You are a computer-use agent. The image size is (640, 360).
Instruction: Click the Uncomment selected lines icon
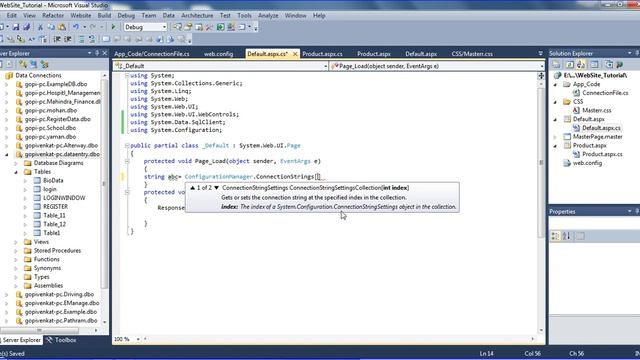pyautogui.click(x=92, y=39)
